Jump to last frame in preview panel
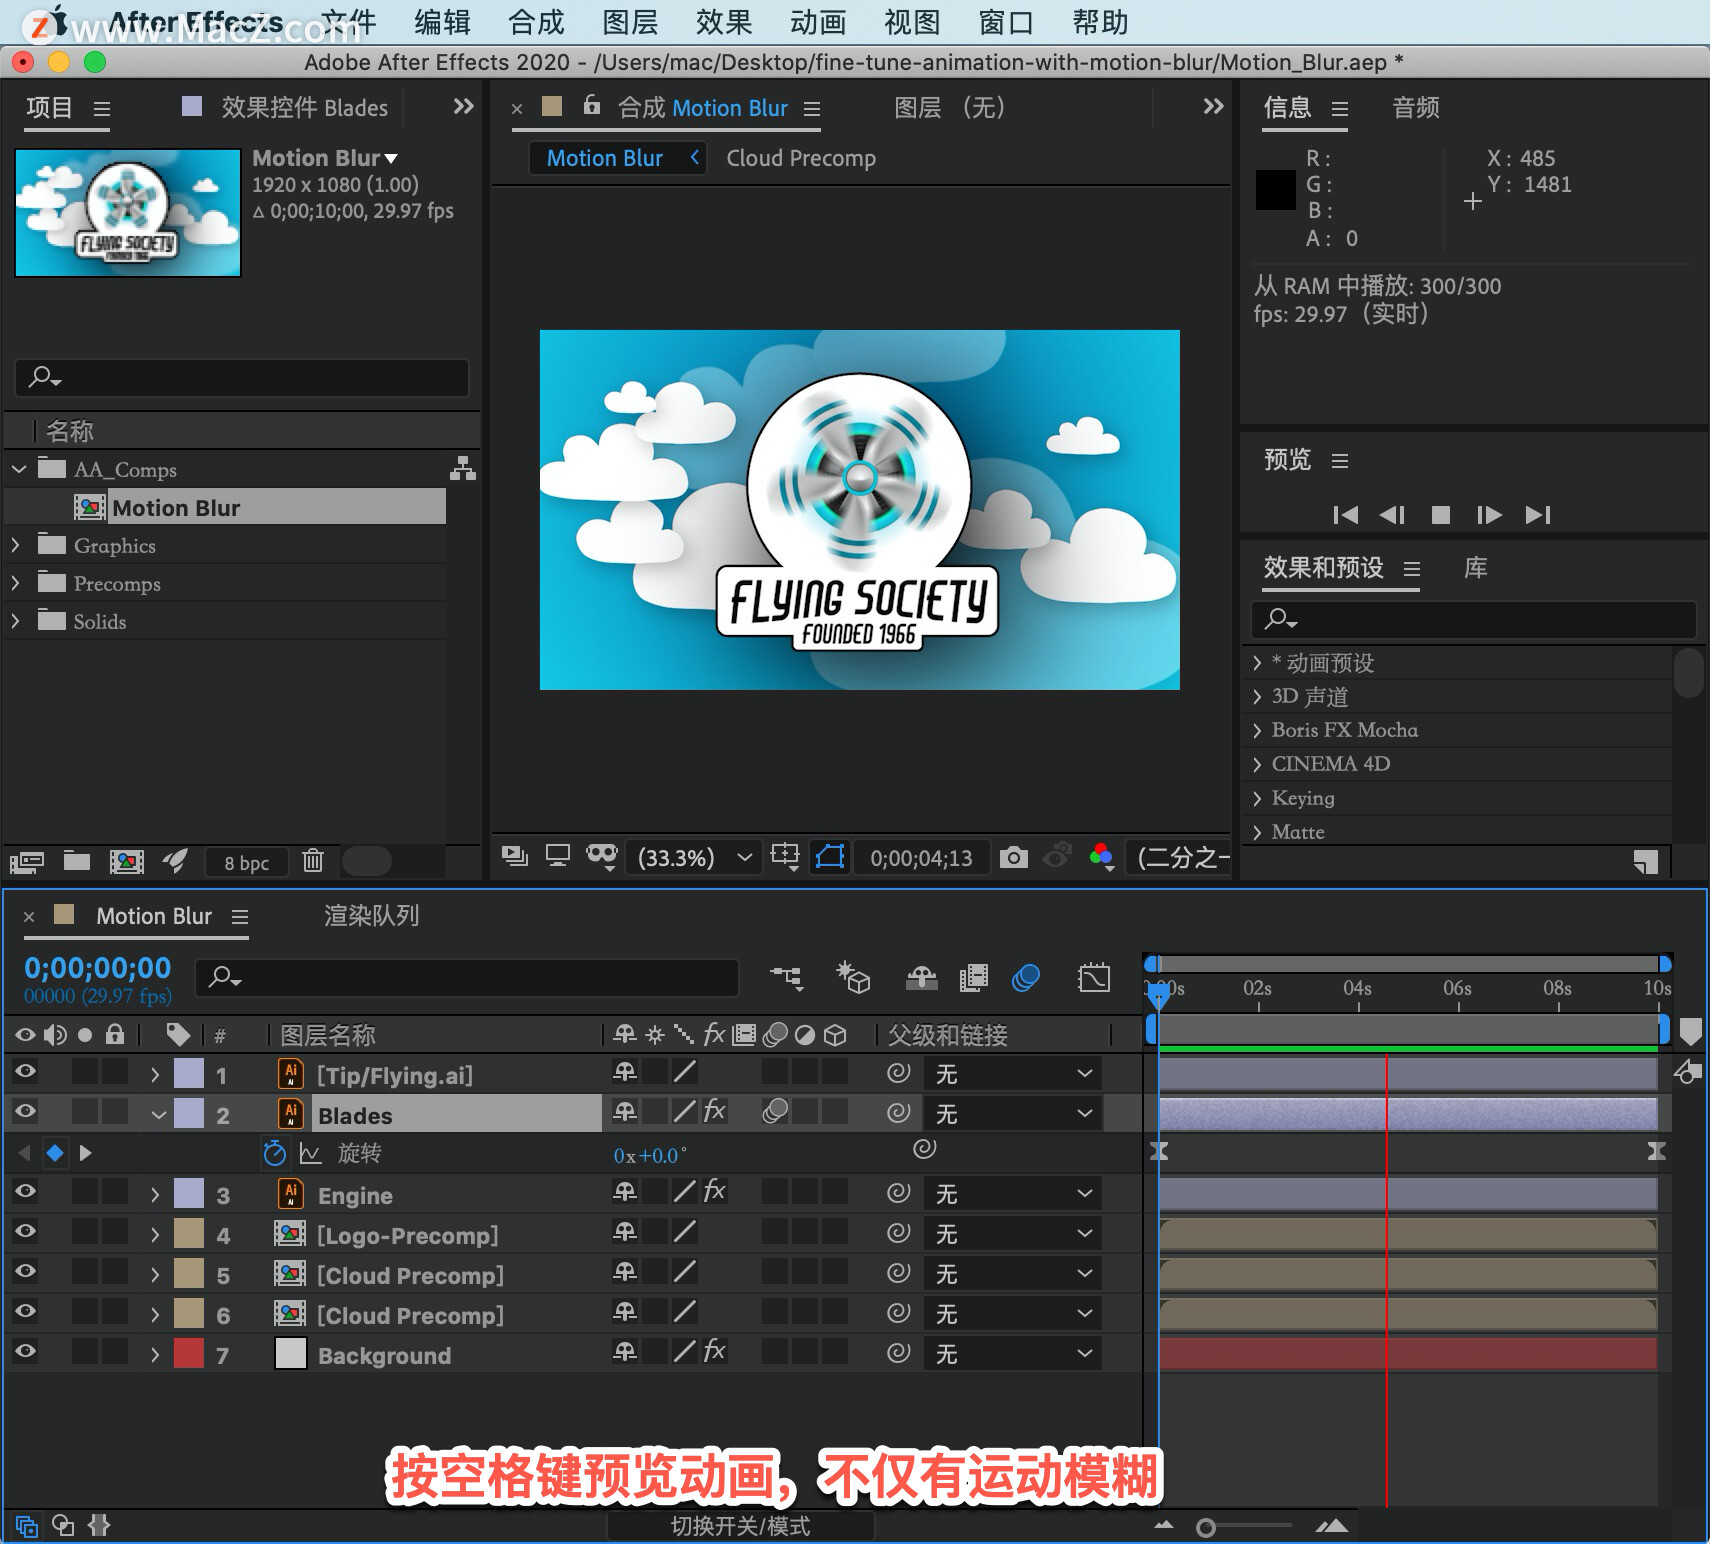The width and height of the screenshot is (1710, 1544). (1538, 515)
